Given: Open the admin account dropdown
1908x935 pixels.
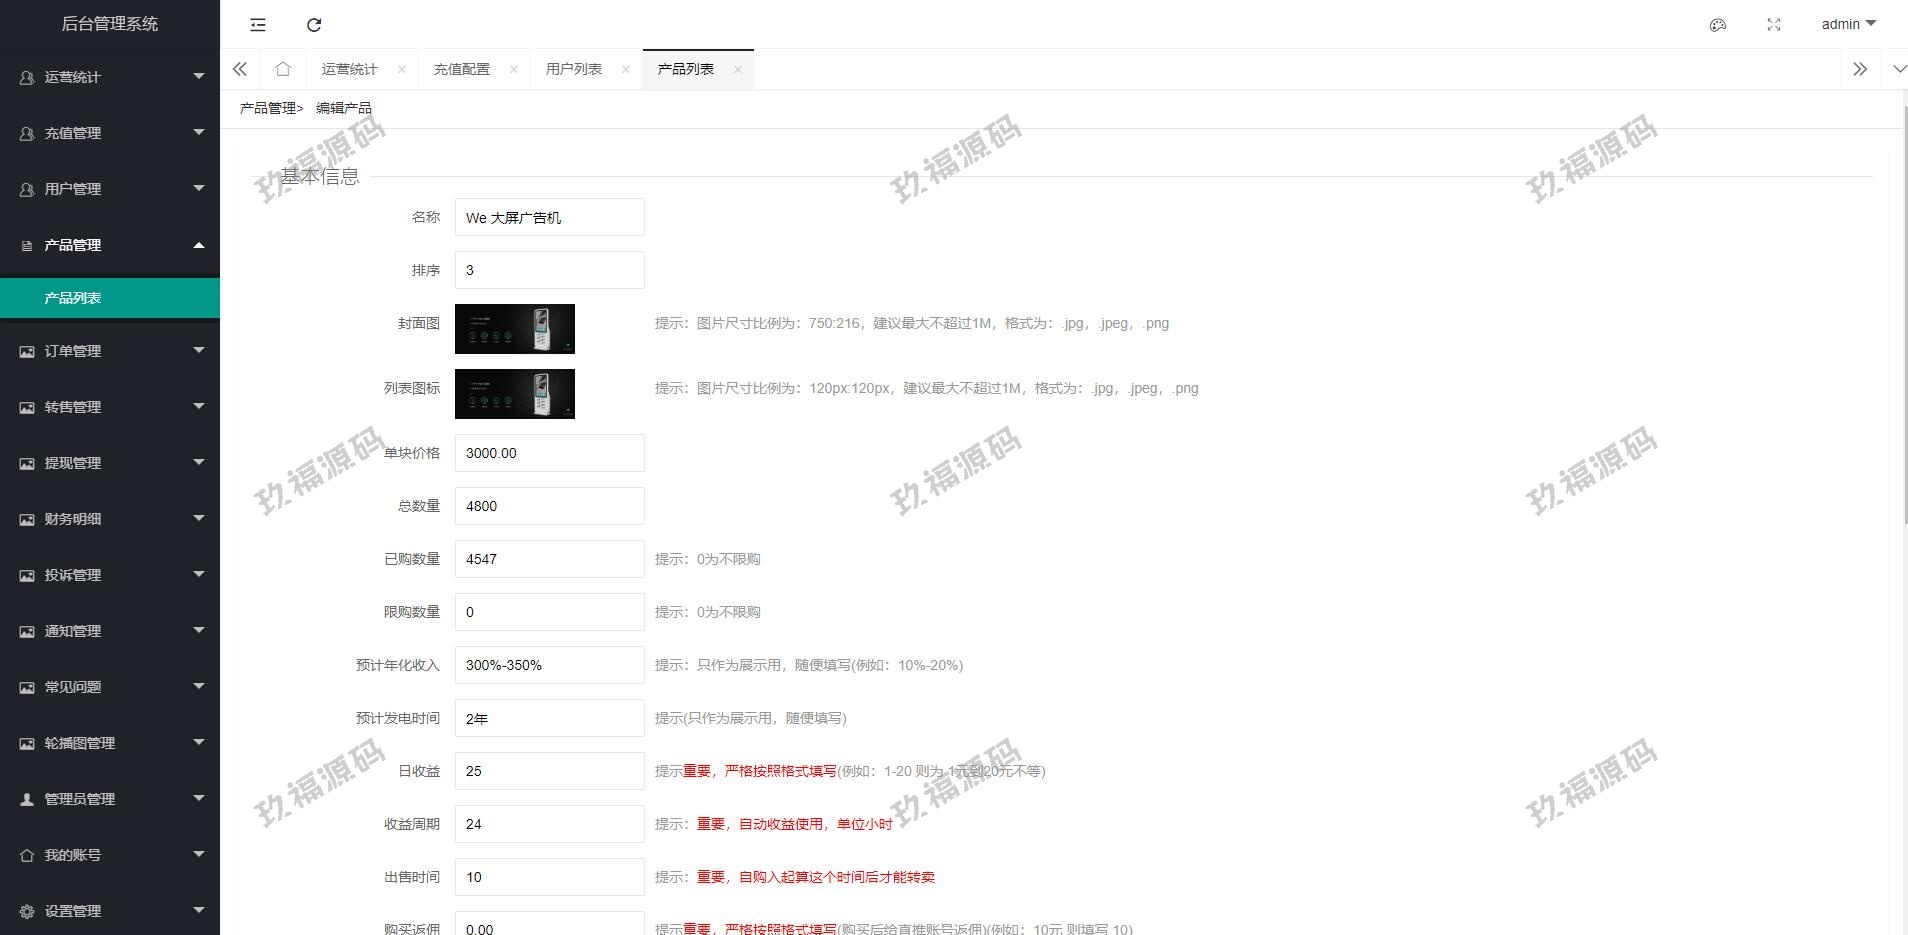Looking at the screenshot, I should pyautogui.click(x=1848, y=24).
